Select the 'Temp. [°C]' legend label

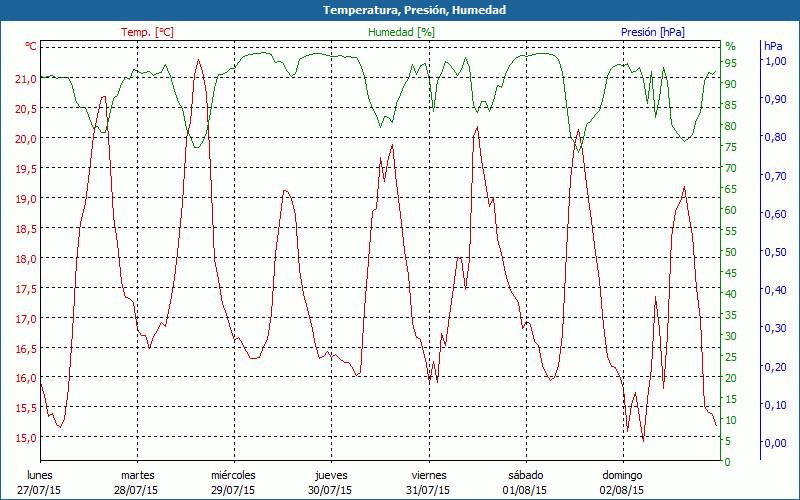147,32
